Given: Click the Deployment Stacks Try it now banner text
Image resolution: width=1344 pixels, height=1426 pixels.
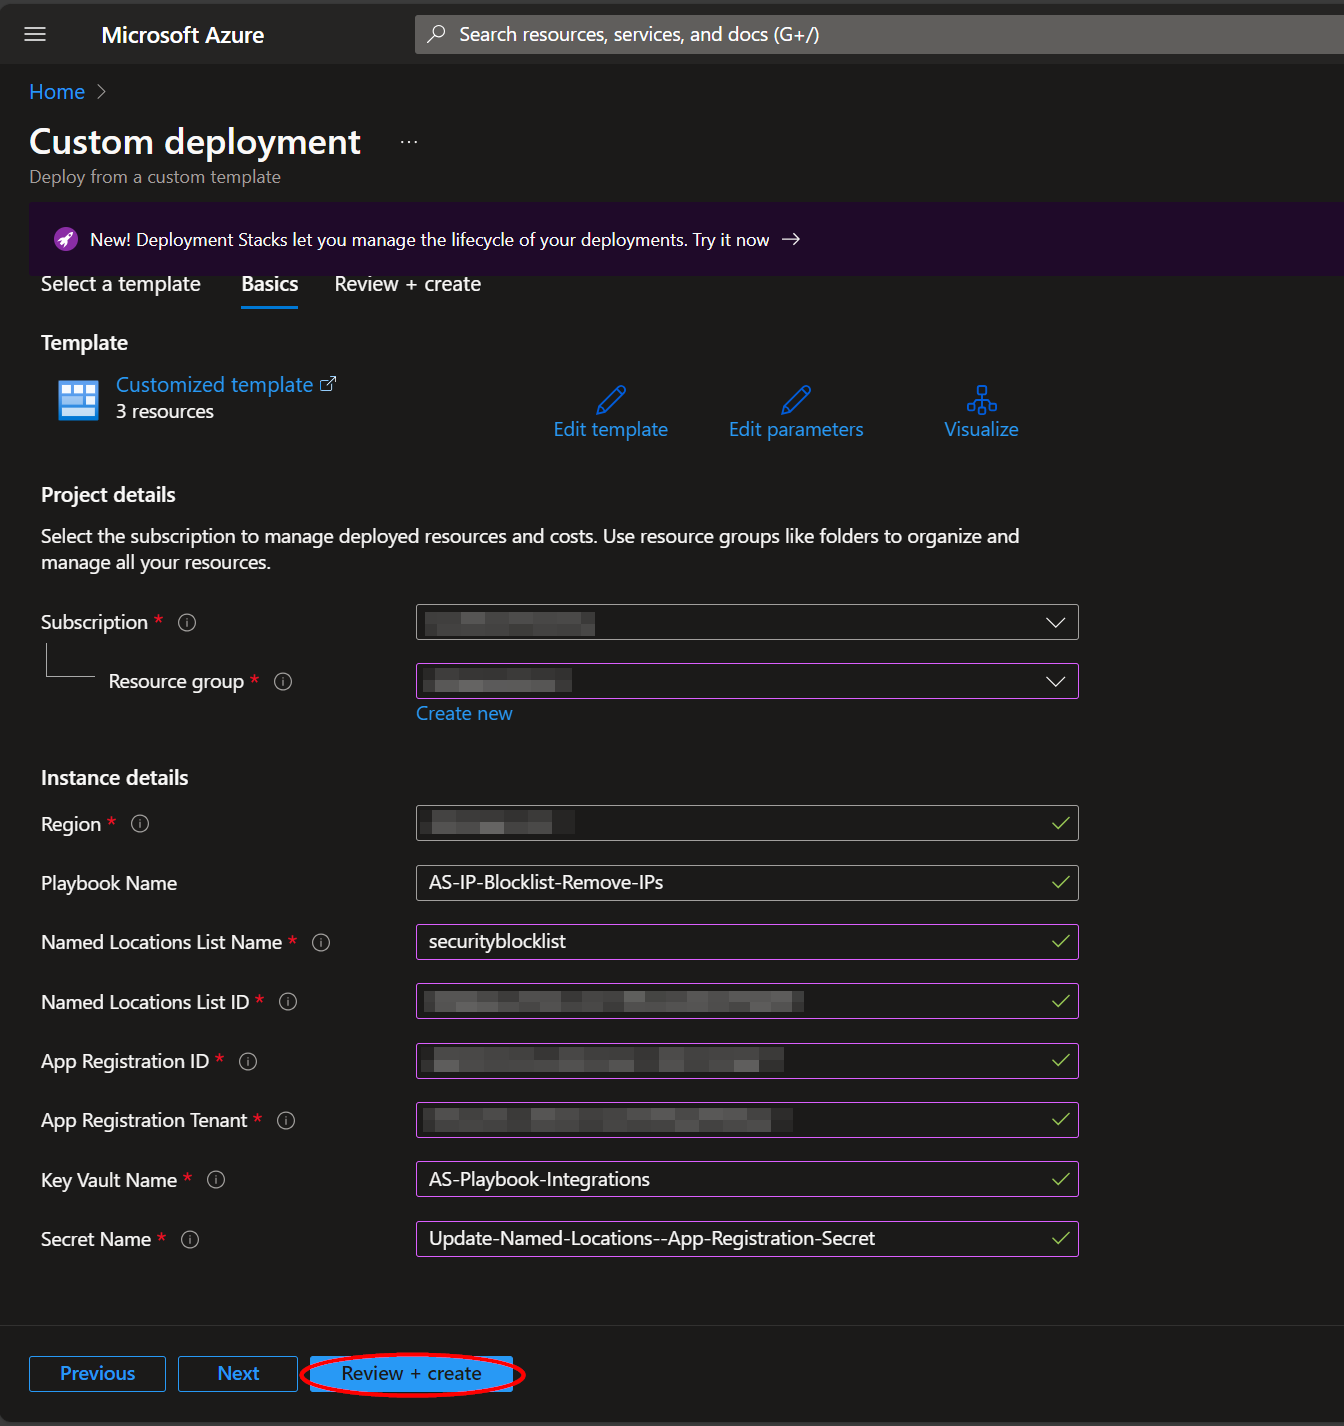Looking at the screenshot, I should pyautogui.click(x=430, y=240).
